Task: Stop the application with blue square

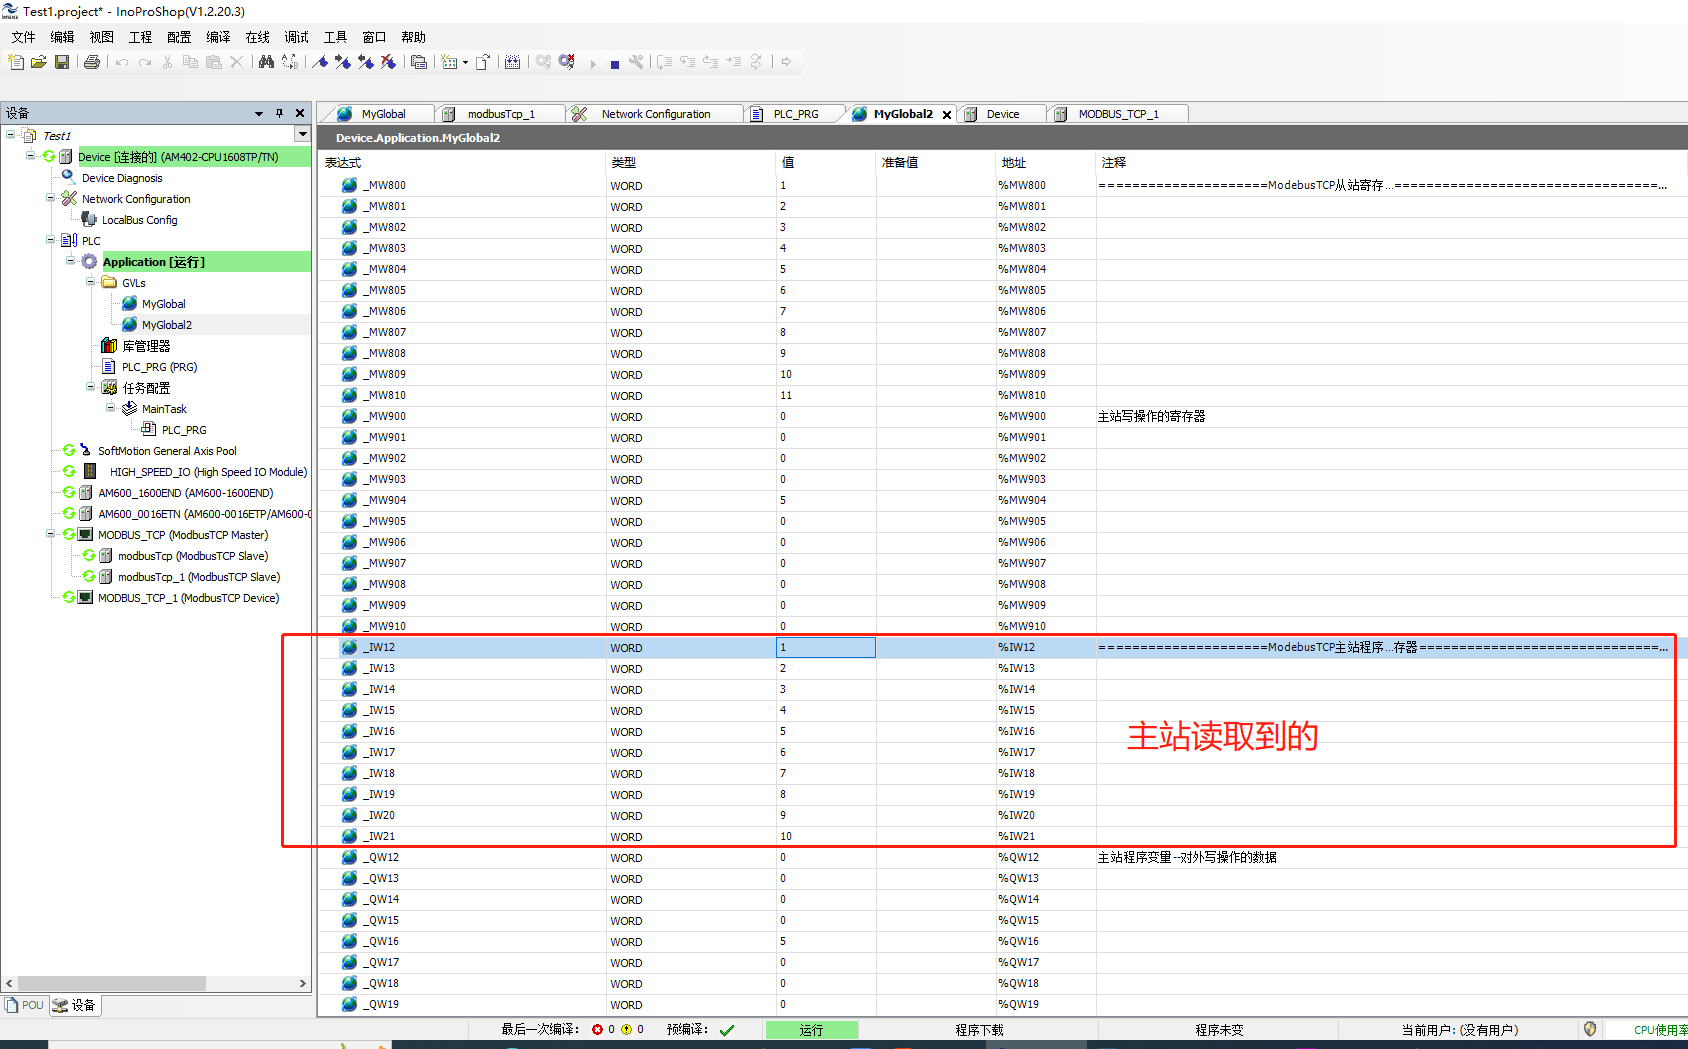Action: coord(615,64)
